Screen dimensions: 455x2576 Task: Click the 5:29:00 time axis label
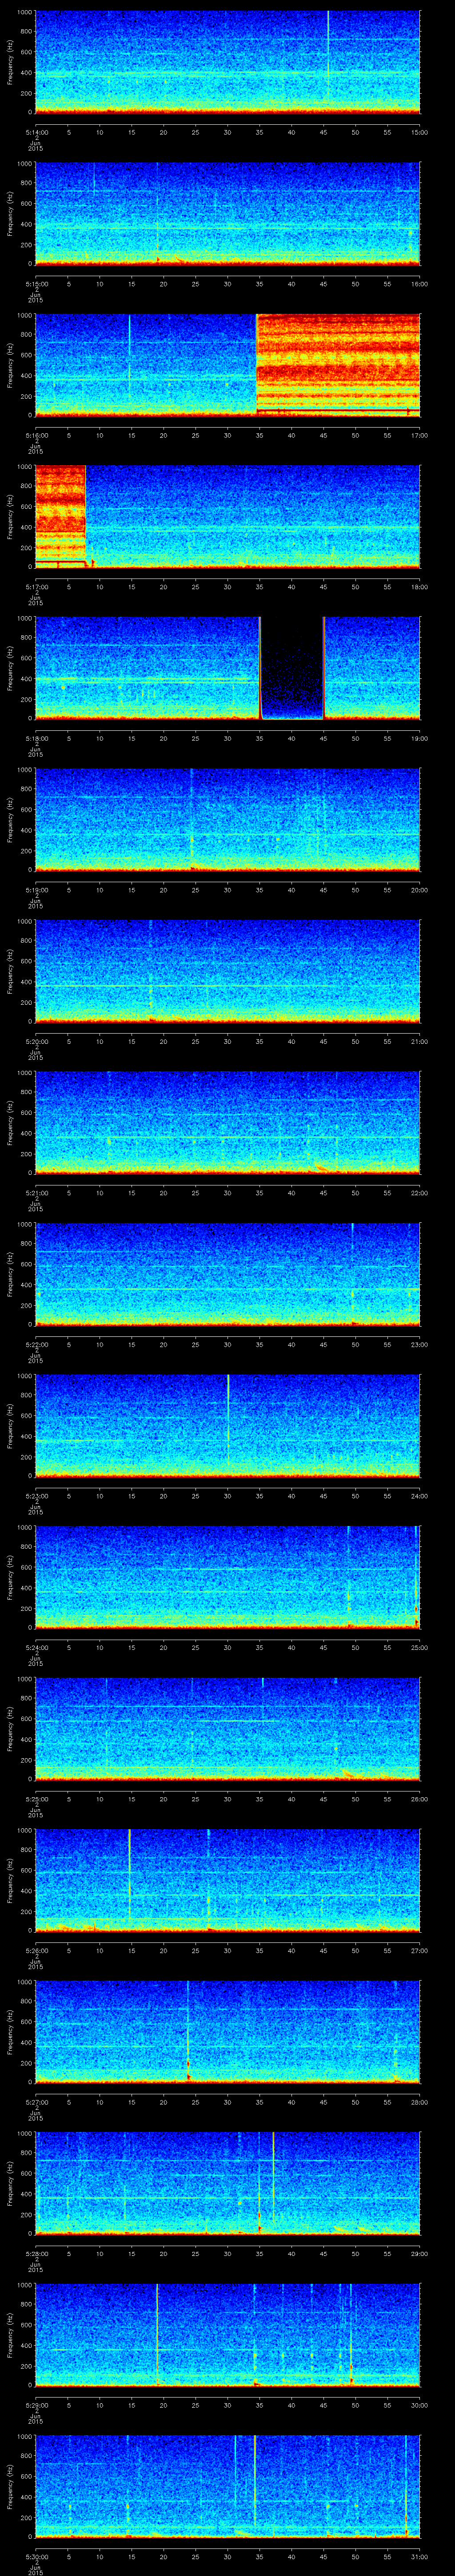pyautogui.click(x=36, y=2405)
